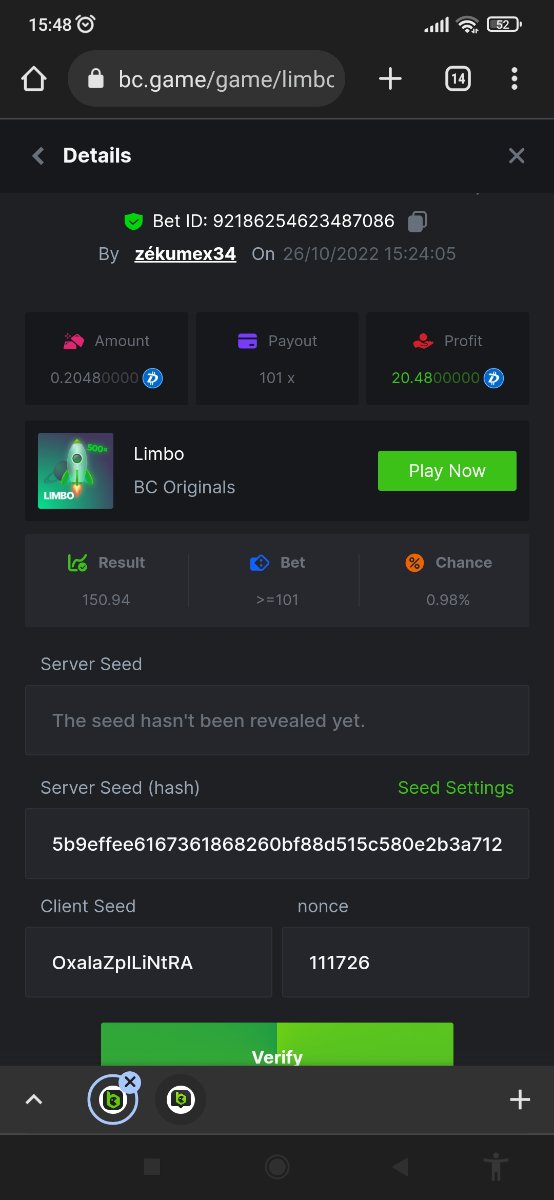Viewport: 554px width, 1200px height.
Task: Tap the green verified shield icon
Action: tap(133, 221)
